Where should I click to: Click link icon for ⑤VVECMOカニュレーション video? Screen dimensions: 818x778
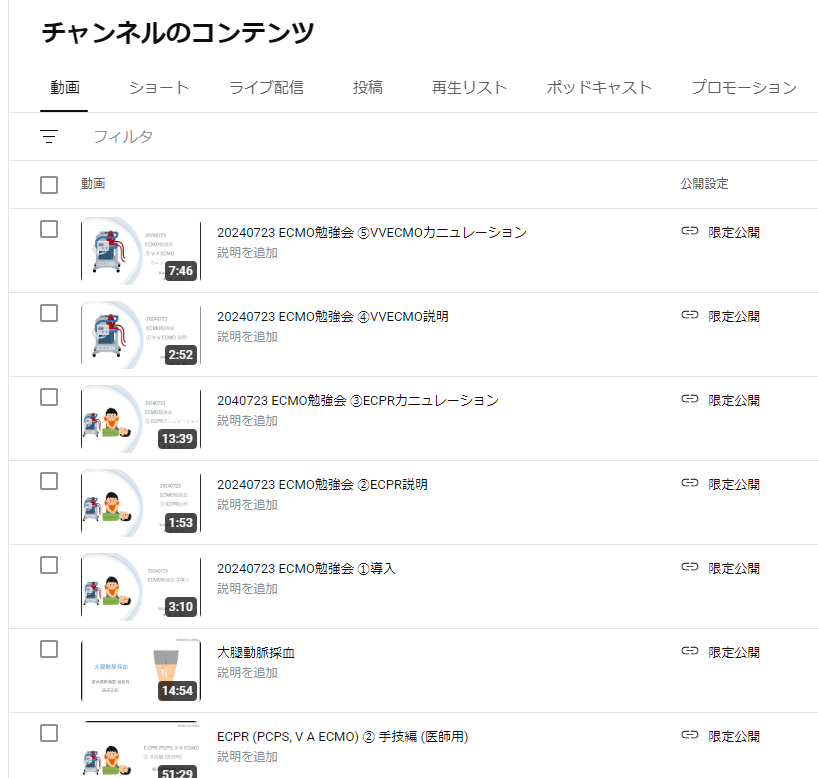point(689,231)
